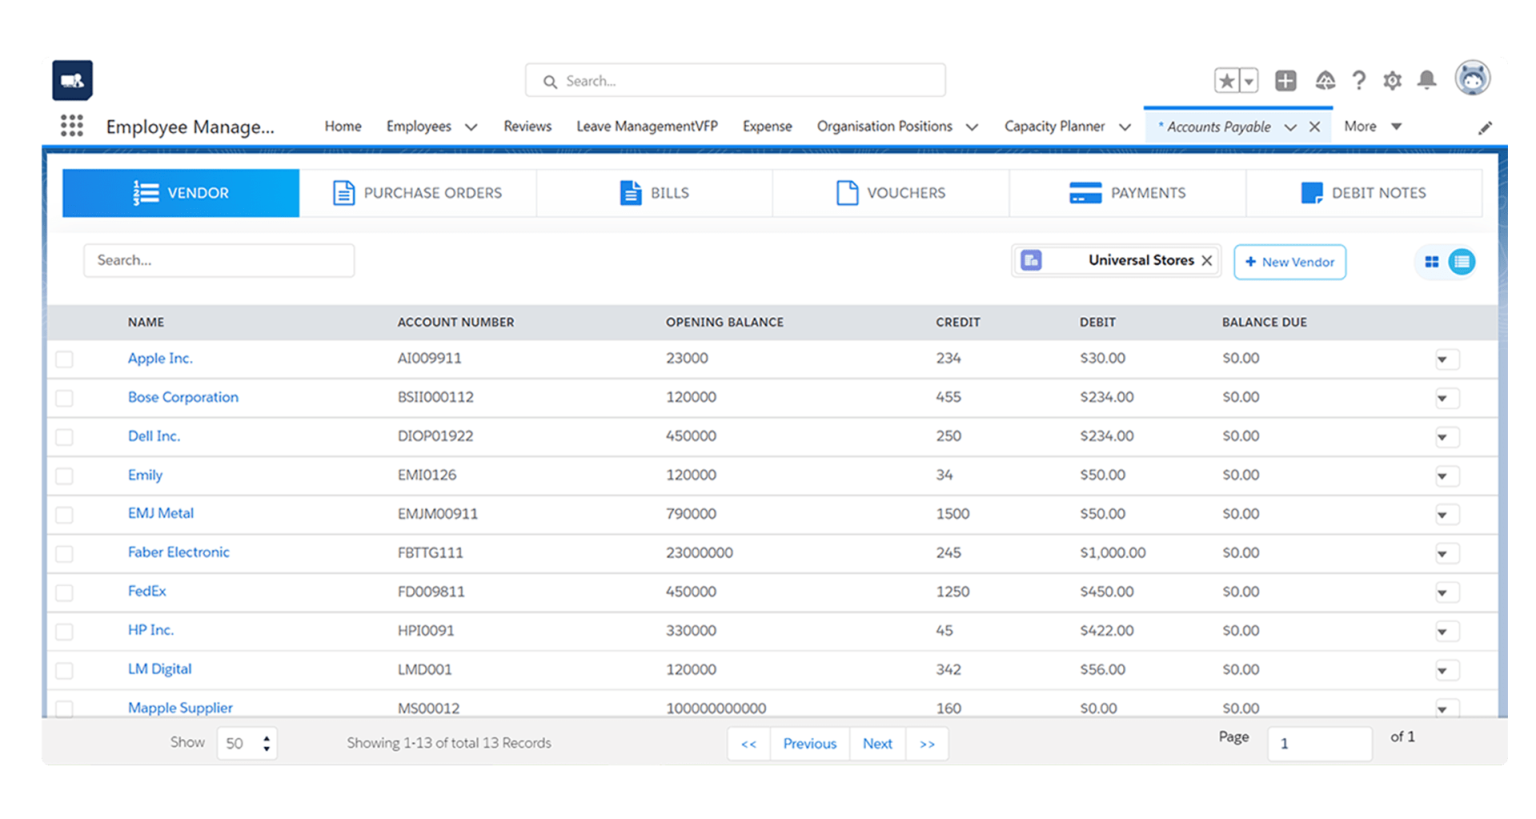Image resolution: width=1536 pixels, height=819 pixels.
Task: Expand the Employees navigation dropdown
Action: pos(469,126)
